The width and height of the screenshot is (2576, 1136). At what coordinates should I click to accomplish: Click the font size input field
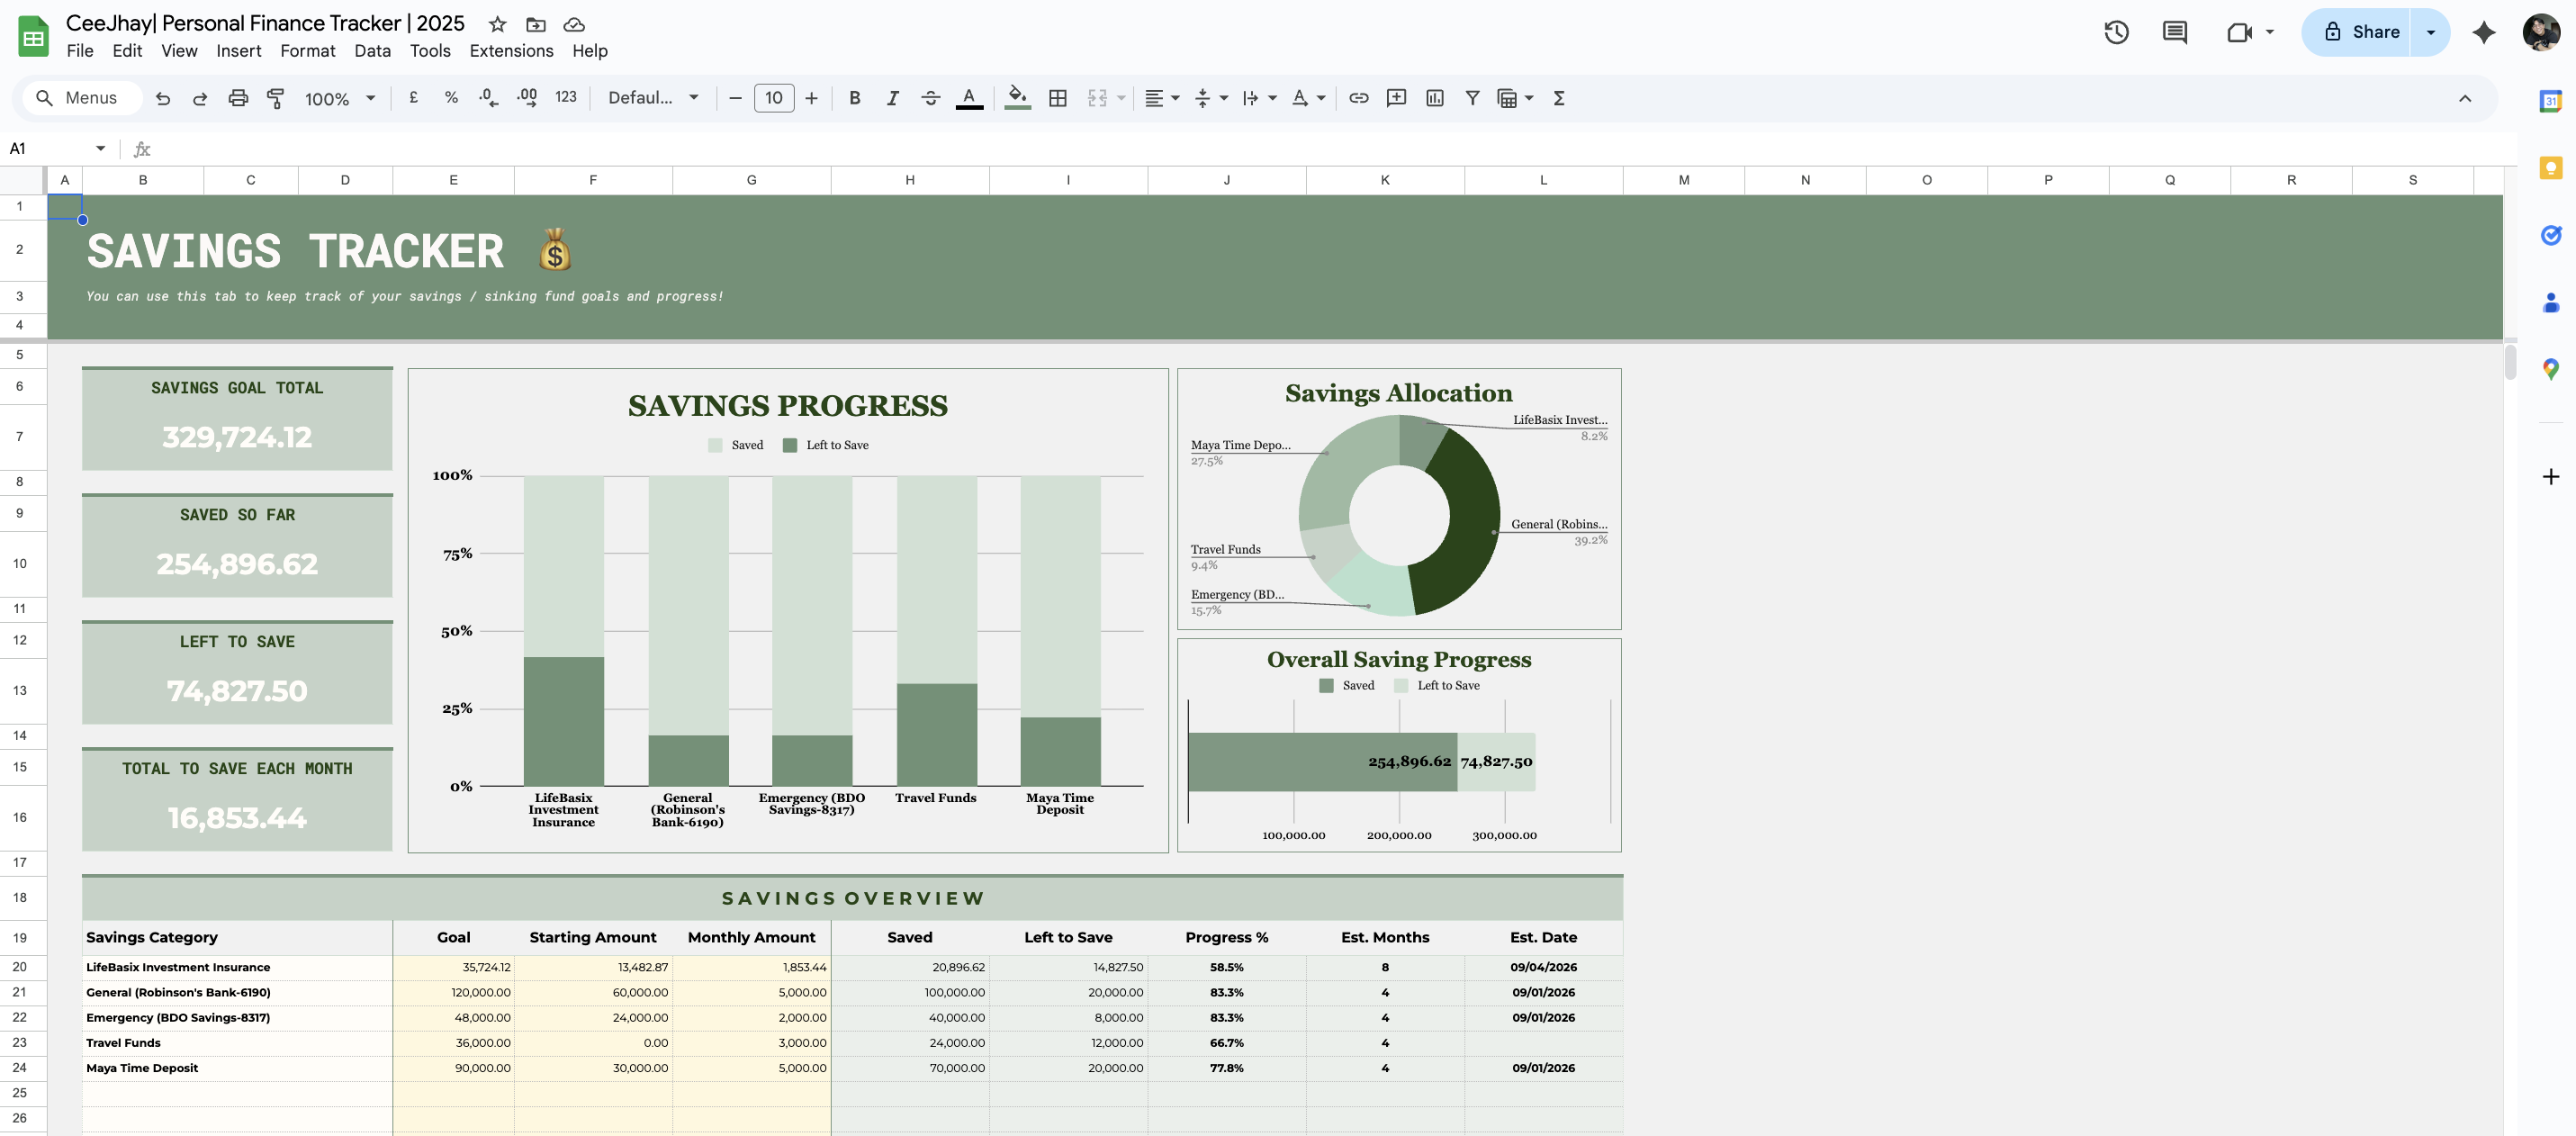[773, 98]
